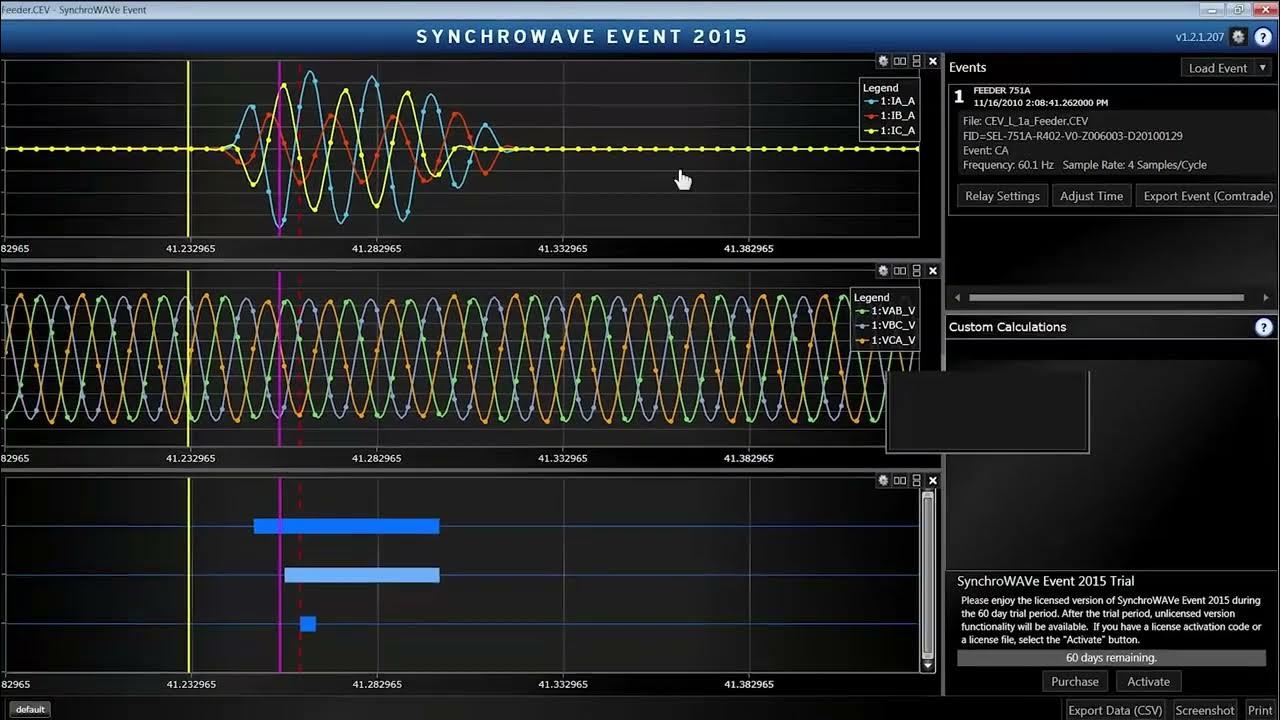Close the current waveform chart panel
1280x720 pixels.
[x=933, y=61]
